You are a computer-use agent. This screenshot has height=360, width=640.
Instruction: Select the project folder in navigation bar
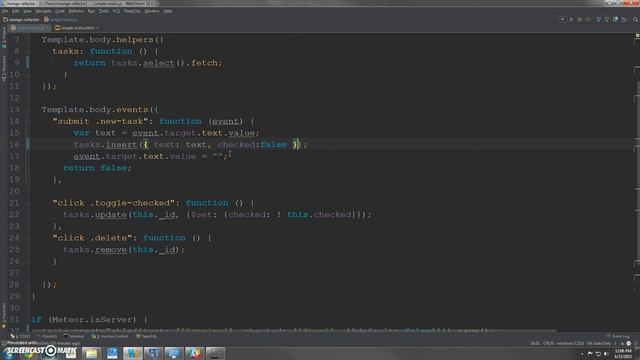[21, 19]
